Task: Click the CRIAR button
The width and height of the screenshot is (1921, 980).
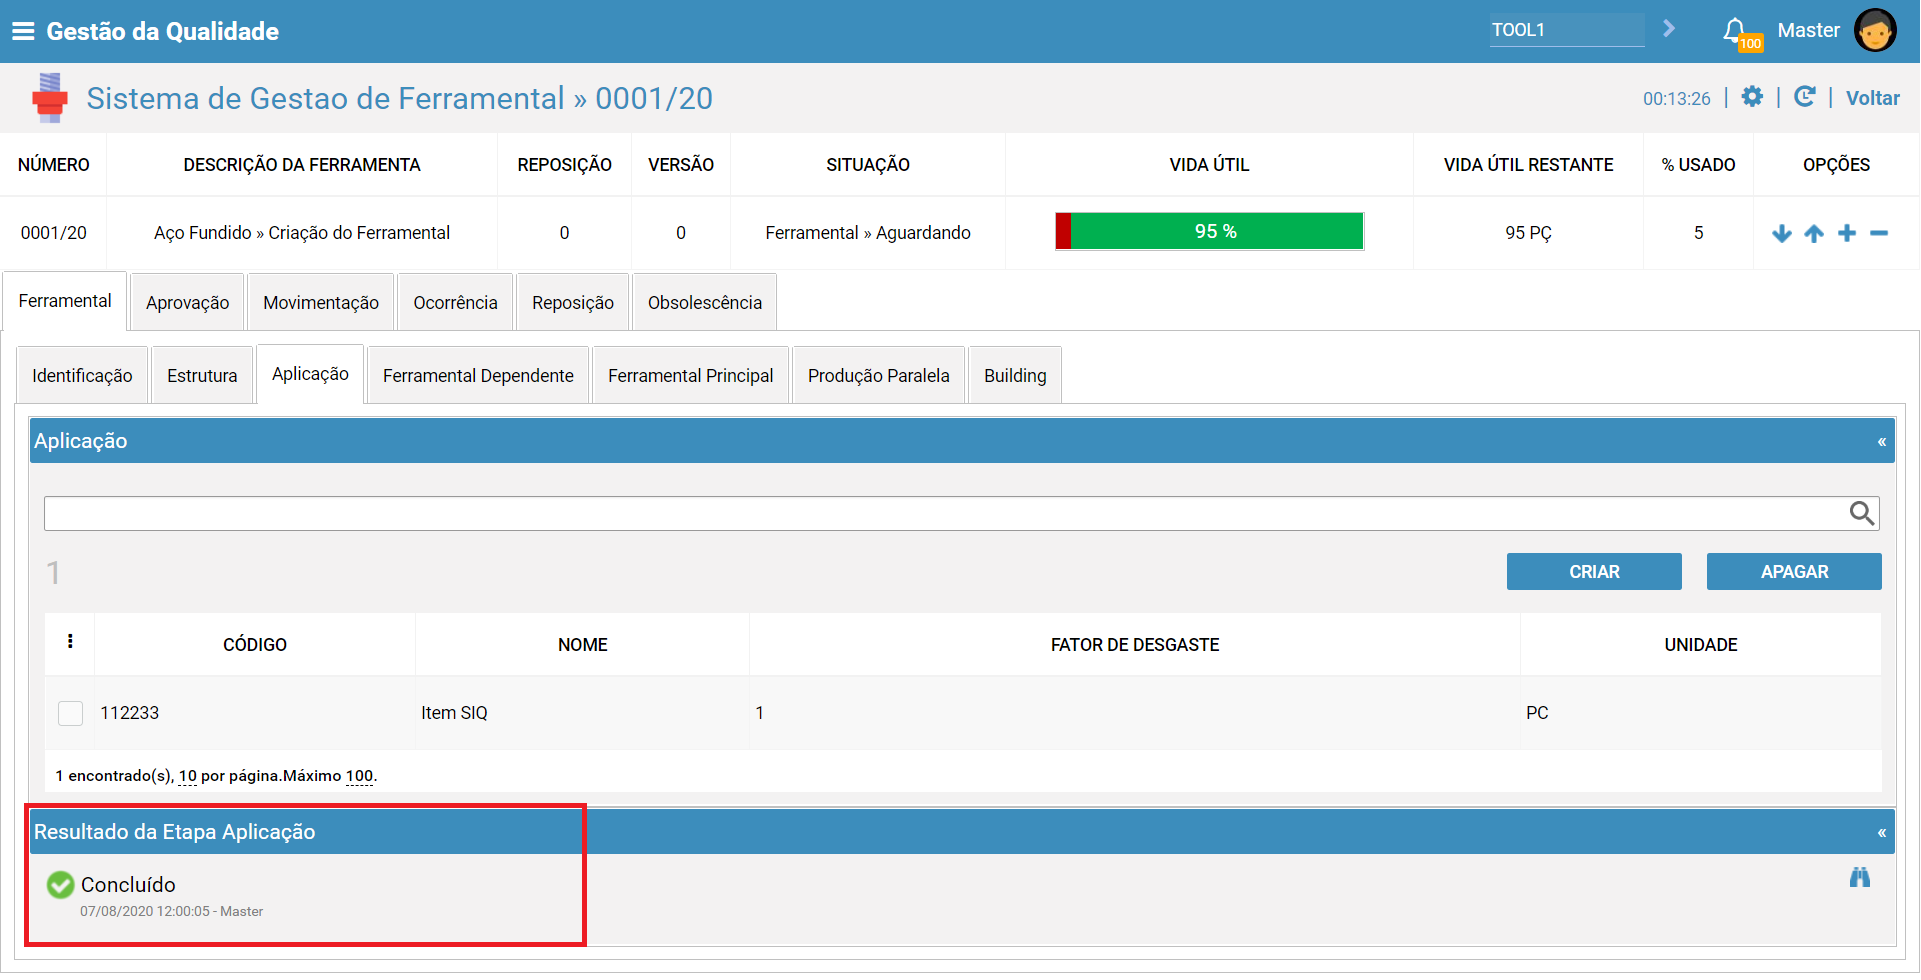Action: pyautogui.click(x=1594, y=571)
